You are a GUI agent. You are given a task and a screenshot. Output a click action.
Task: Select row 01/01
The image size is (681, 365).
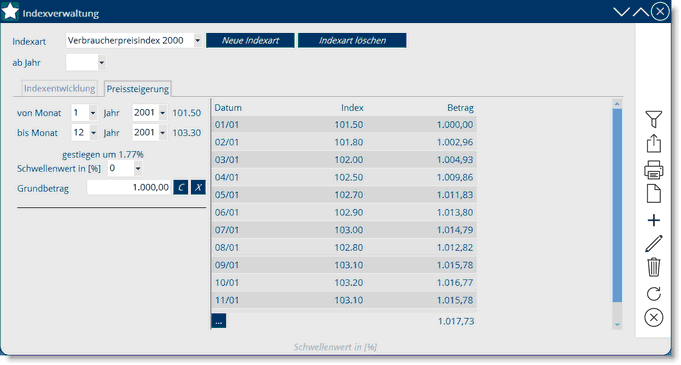[344, 125]
